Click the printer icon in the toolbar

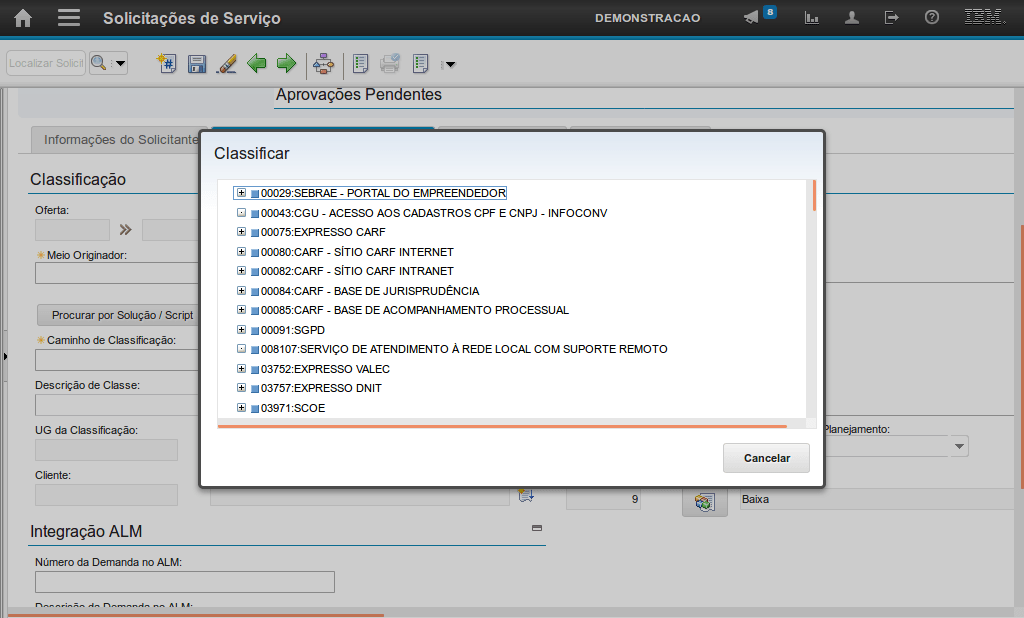coord(390,63)
